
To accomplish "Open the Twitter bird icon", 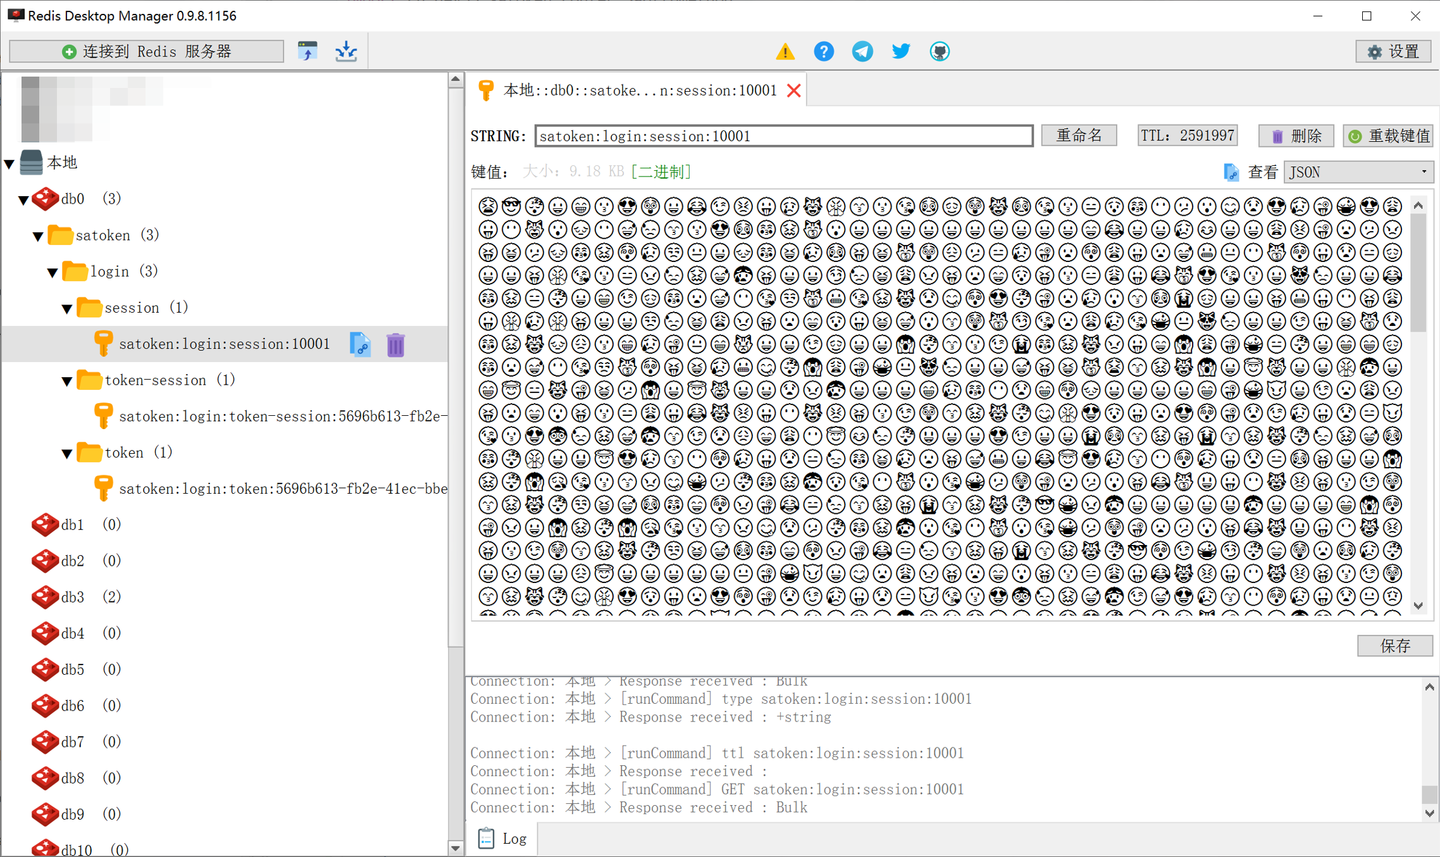I will click(x=901, y=52).
